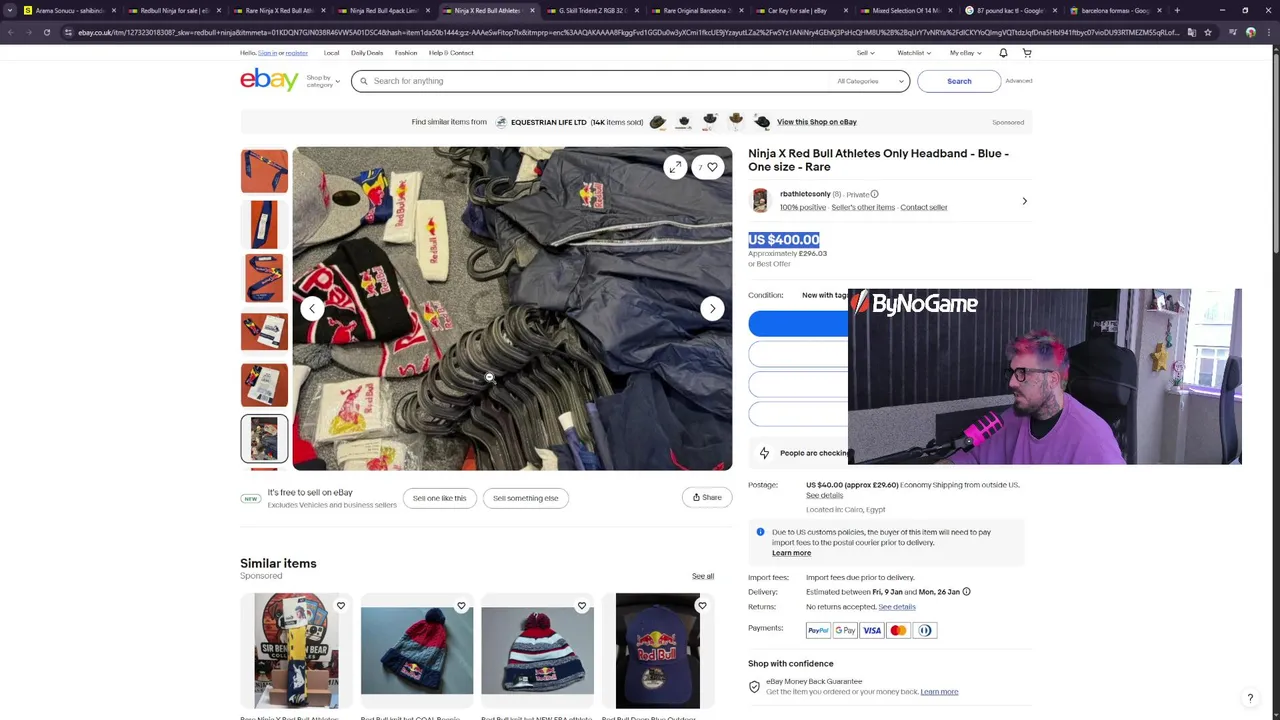Click the help question mark icon

pos(1250,699)
